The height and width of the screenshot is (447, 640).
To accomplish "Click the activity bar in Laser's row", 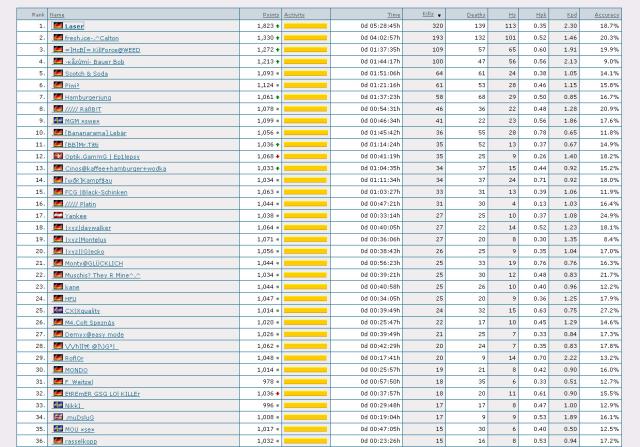I will (306, 26).
